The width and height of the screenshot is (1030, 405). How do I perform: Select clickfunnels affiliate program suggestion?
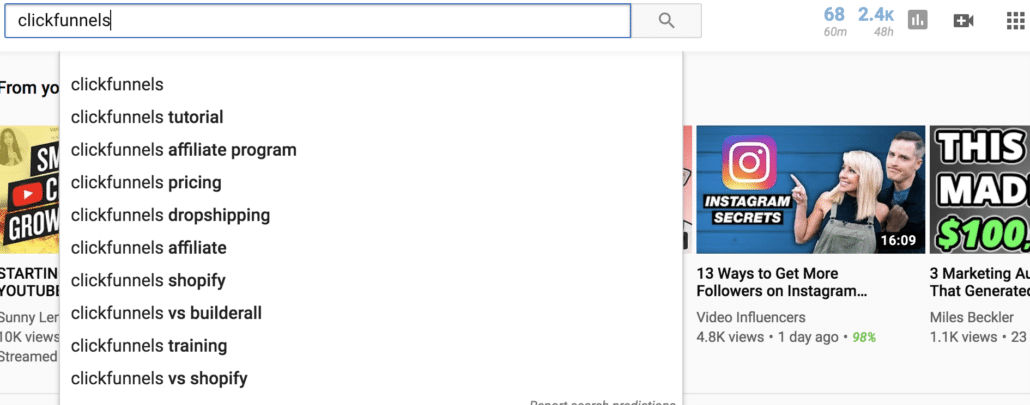[x=370, y=150]
